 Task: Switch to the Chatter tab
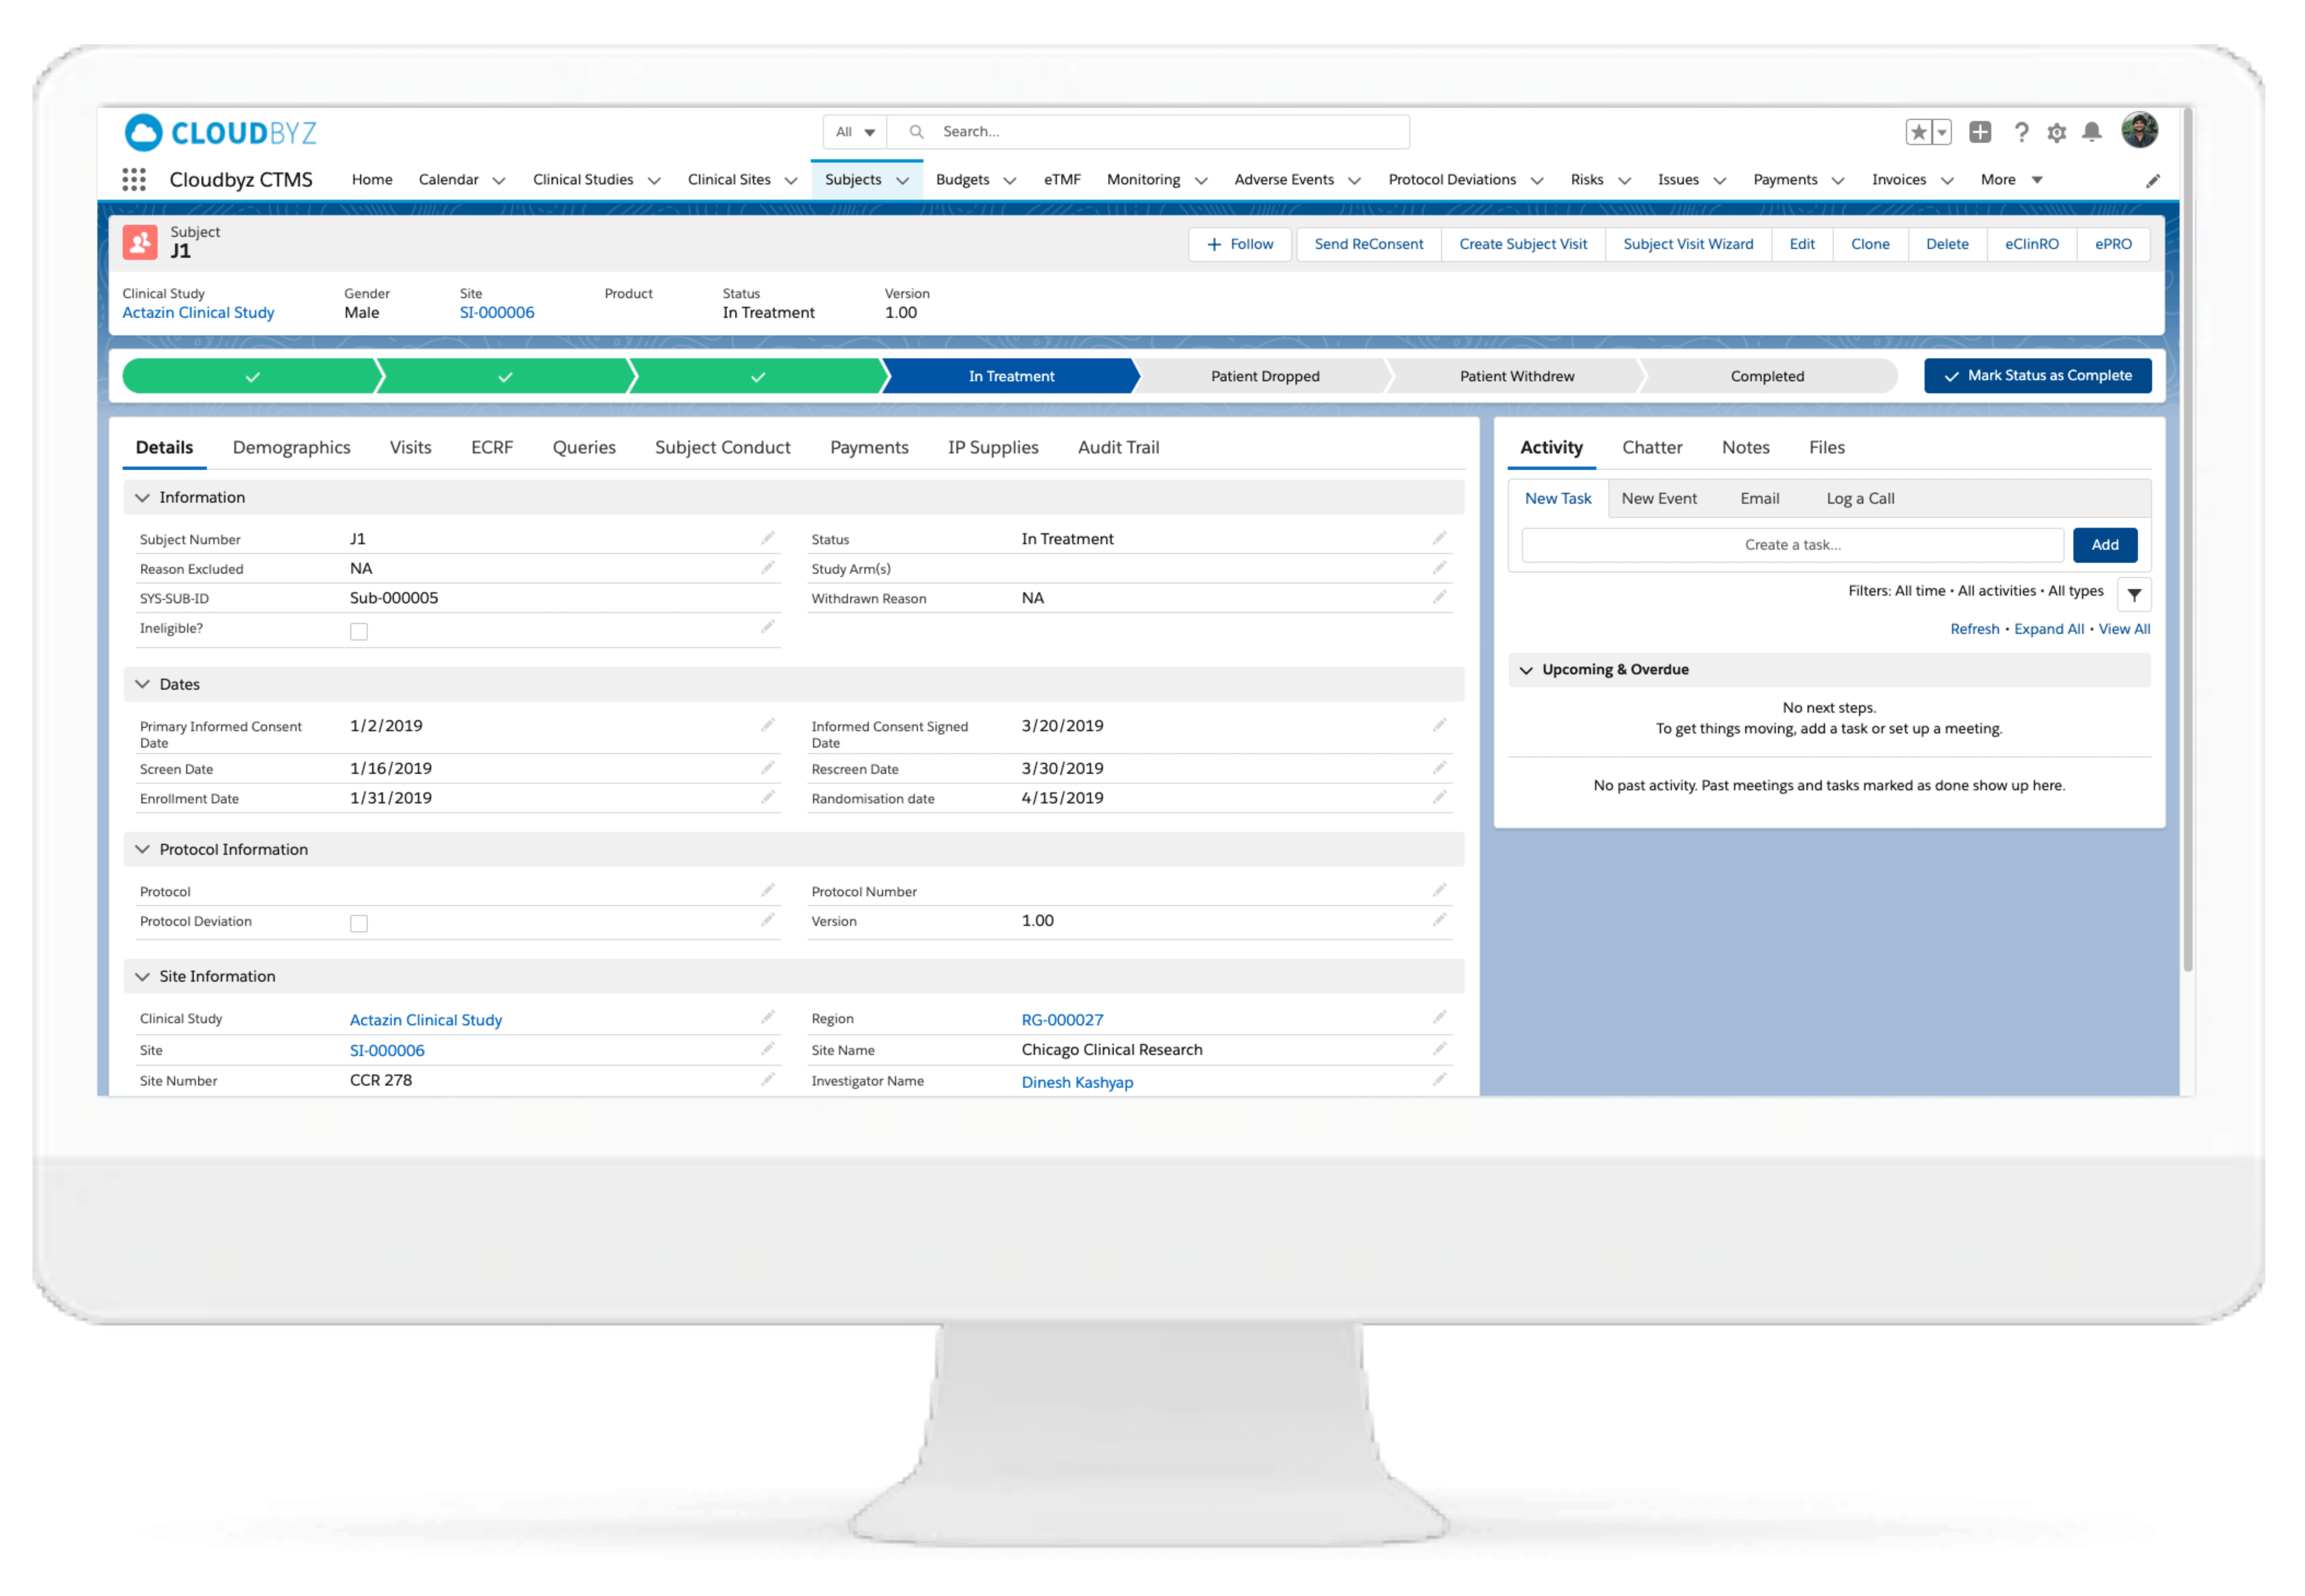pos(1651,448)
